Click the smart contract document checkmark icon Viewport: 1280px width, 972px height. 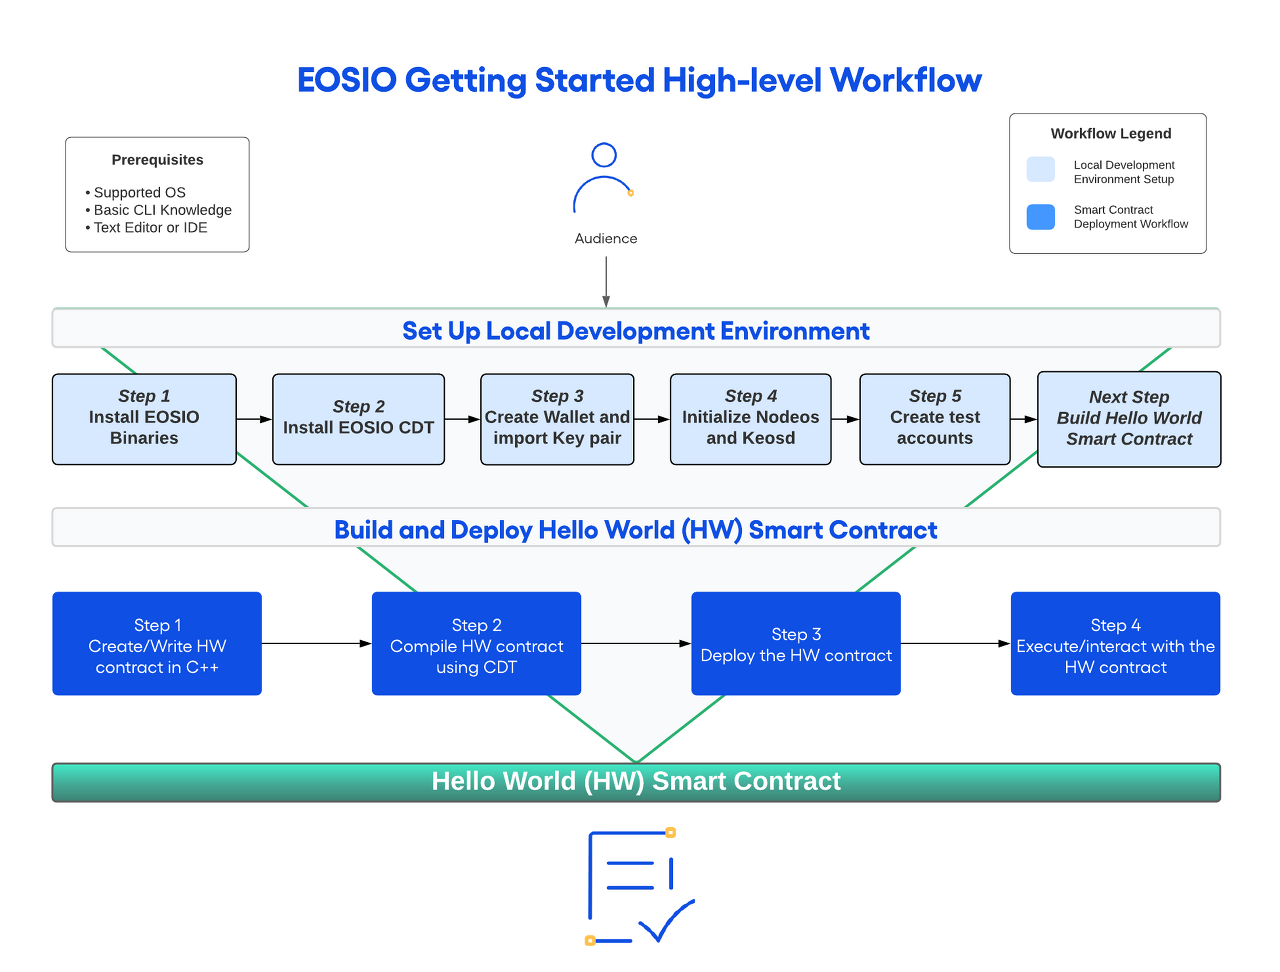(x=640, y=887)
